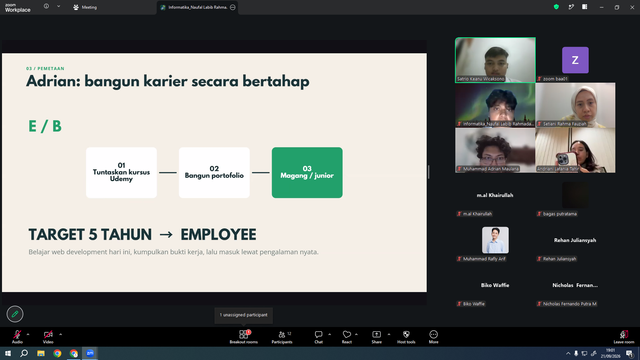Select the m.al Khairullah participant tile
Image resolution: width=640 pixels, height=360 pixels.
click(x=495, y=195)
